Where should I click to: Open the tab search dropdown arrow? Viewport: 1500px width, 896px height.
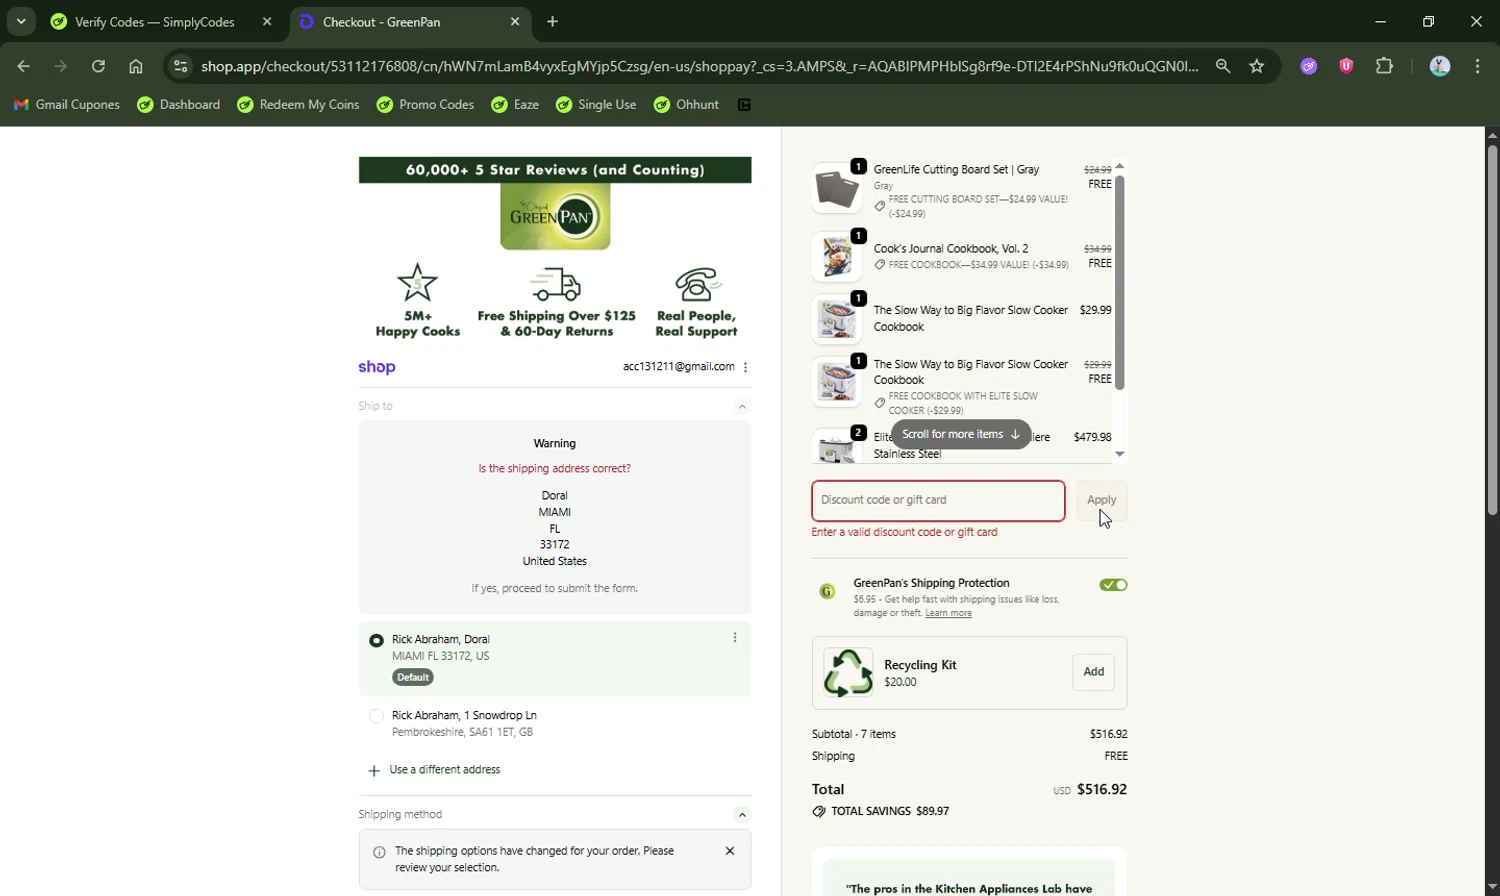[x=21, y=21]
